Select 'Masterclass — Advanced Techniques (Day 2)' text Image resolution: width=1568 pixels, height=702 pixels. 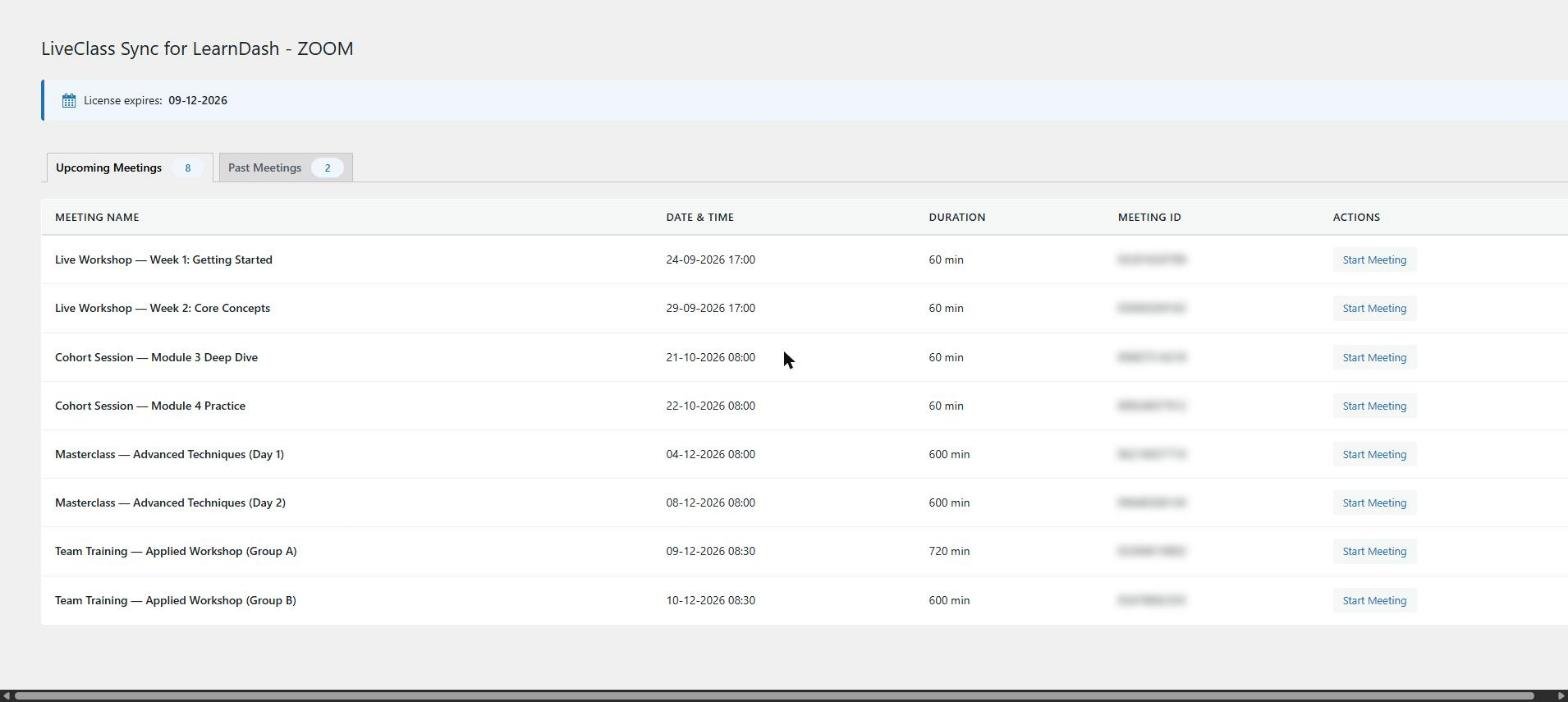click(170, 503)
